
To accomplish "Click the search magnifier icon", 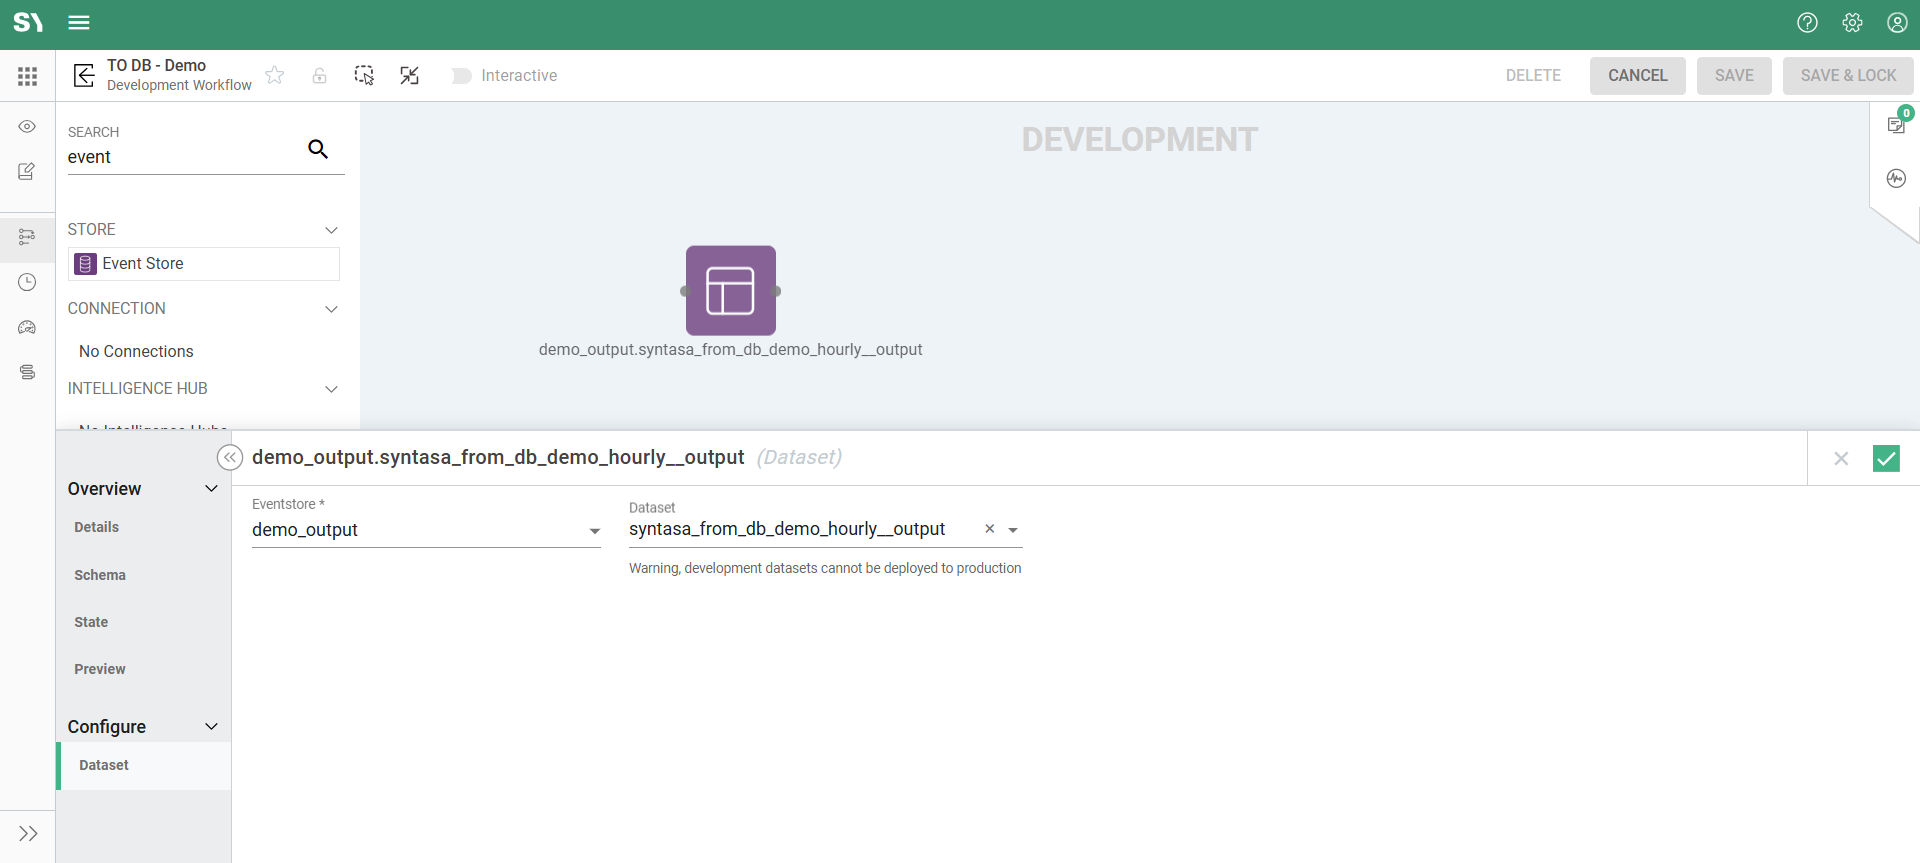I will tap(318, 149).
